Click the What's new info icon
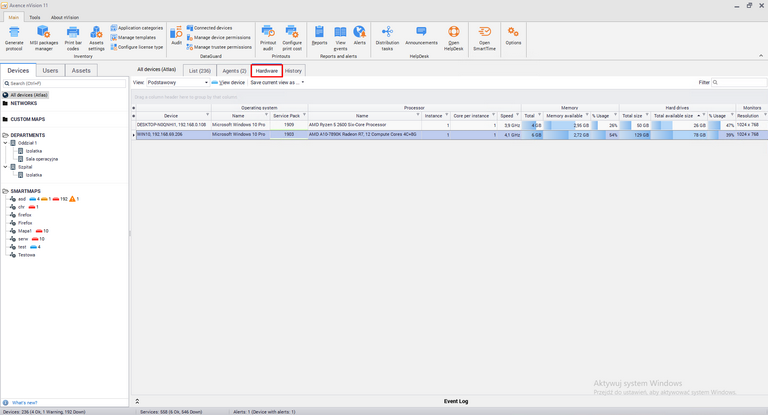The width and height of the screenshot is (768, 415). click(x=5, y=403)
